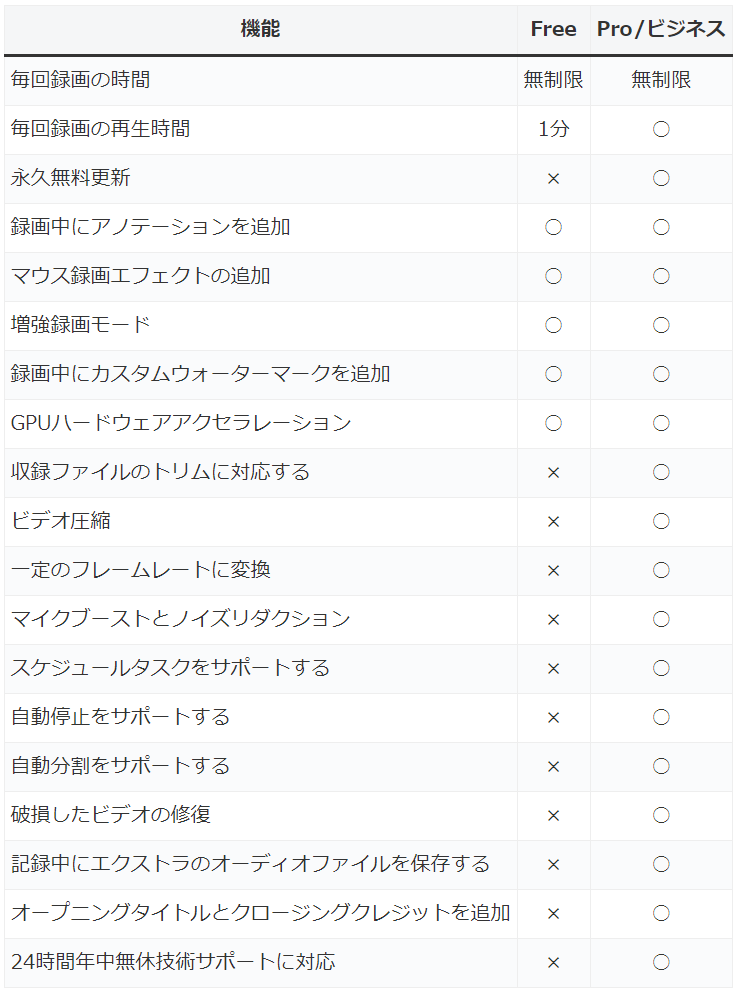Click the Free × for 自動停止をサポートする
The image size is (737, 993).
(x=553, y=718)
